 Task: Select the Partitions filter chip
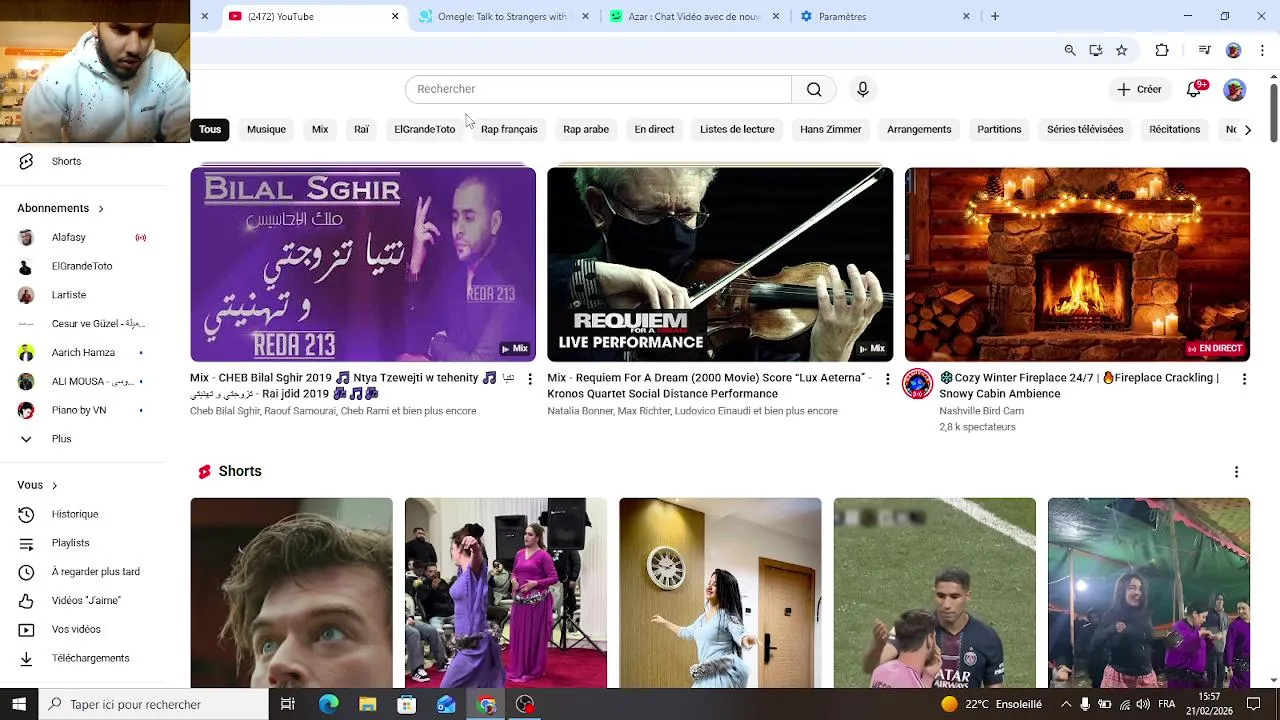tap(999, 129)
